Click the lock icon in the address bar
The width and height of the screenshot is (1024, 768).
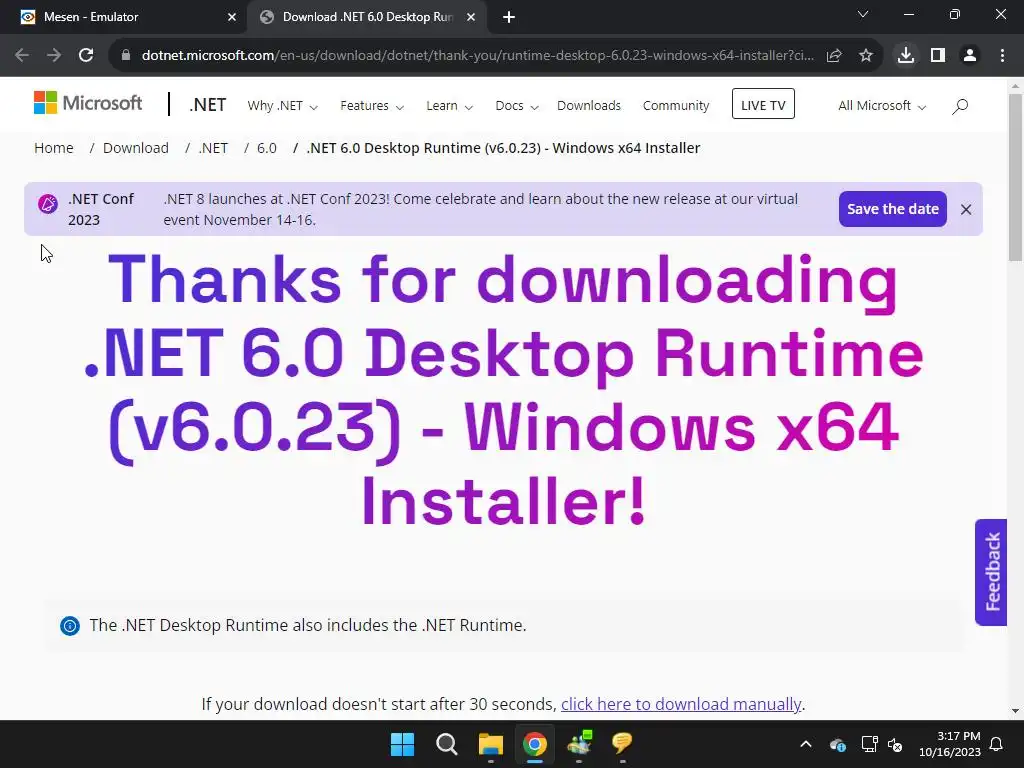coord(126,56)
